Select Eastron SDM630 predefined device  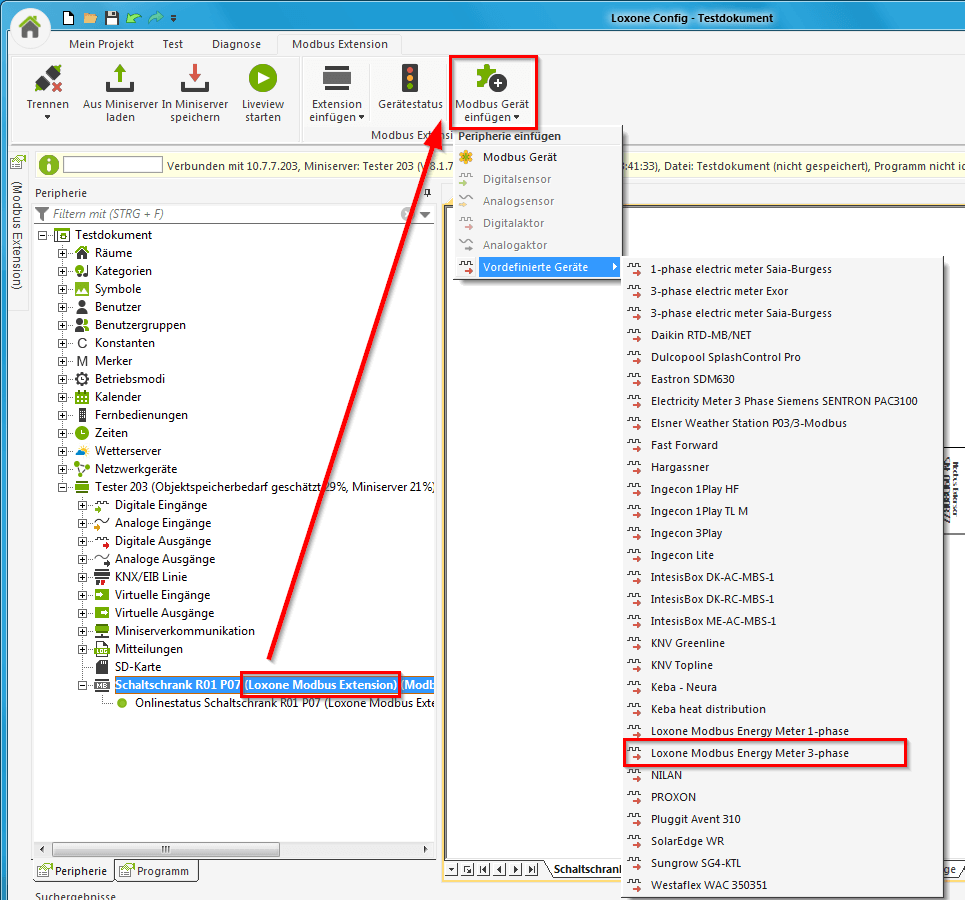point(692,379)
